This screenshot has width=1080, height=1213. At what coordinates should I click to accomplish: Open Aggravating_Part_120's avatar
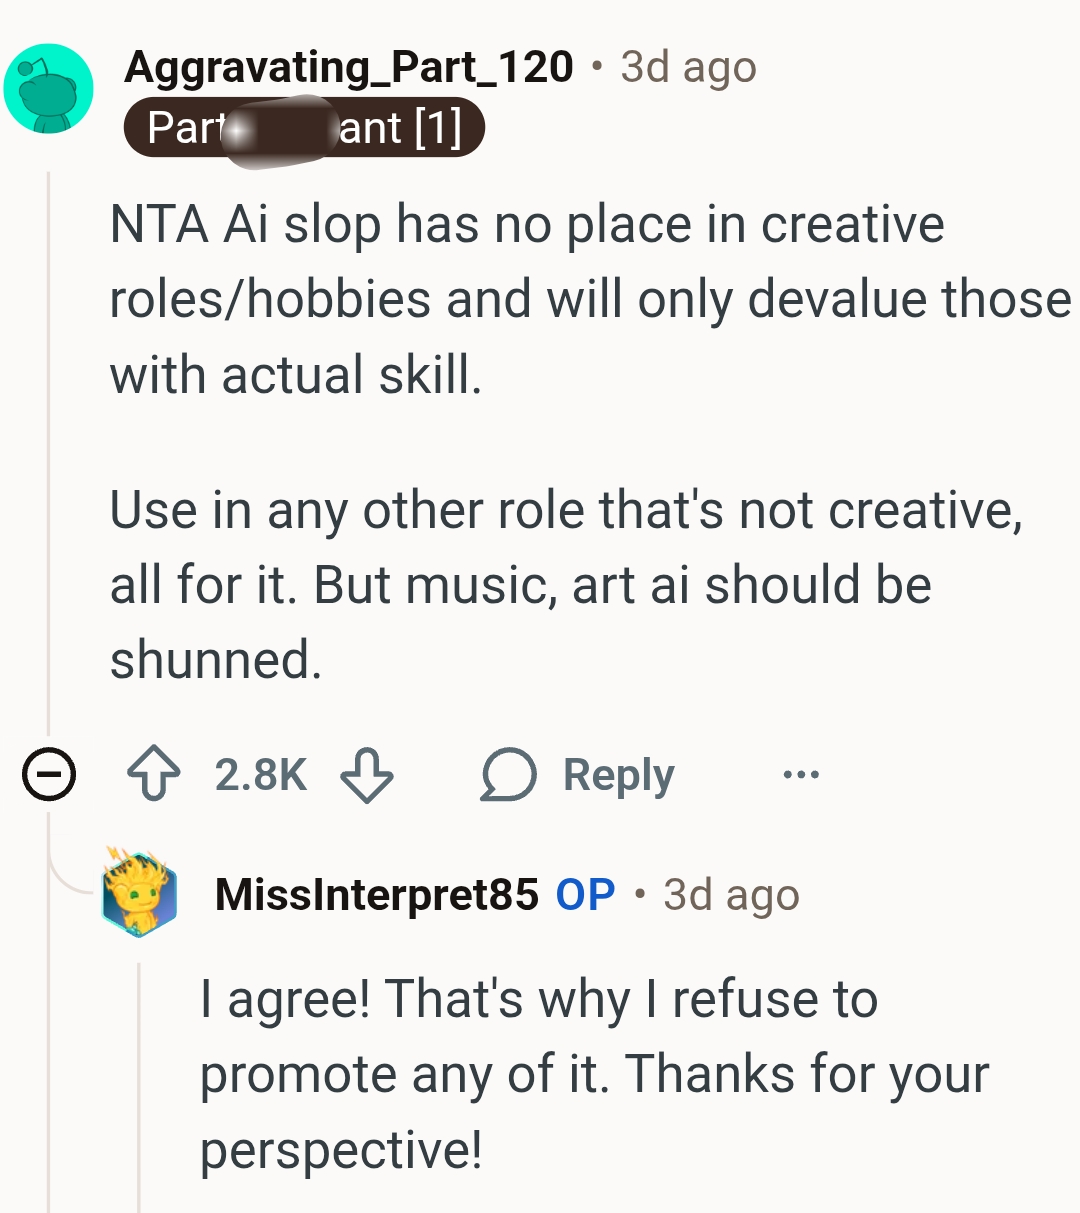48,88
